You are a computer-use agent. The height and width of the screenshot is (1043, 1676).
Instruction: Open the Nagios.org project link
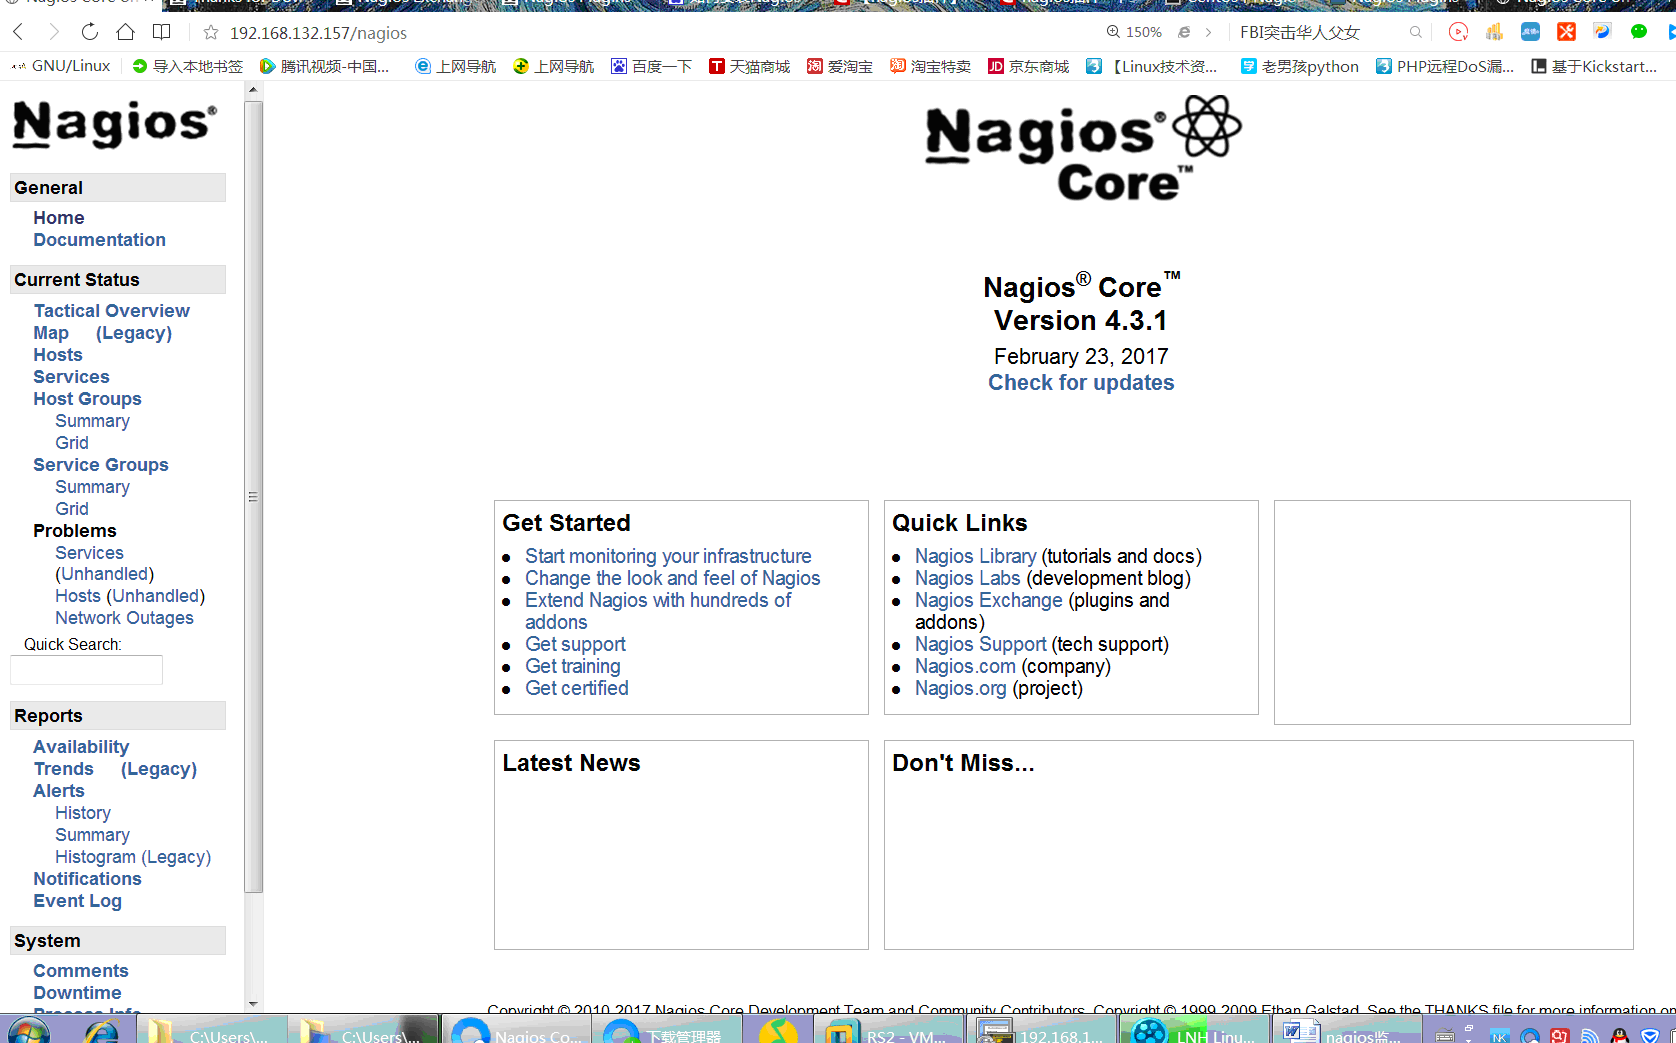point(960,688)
